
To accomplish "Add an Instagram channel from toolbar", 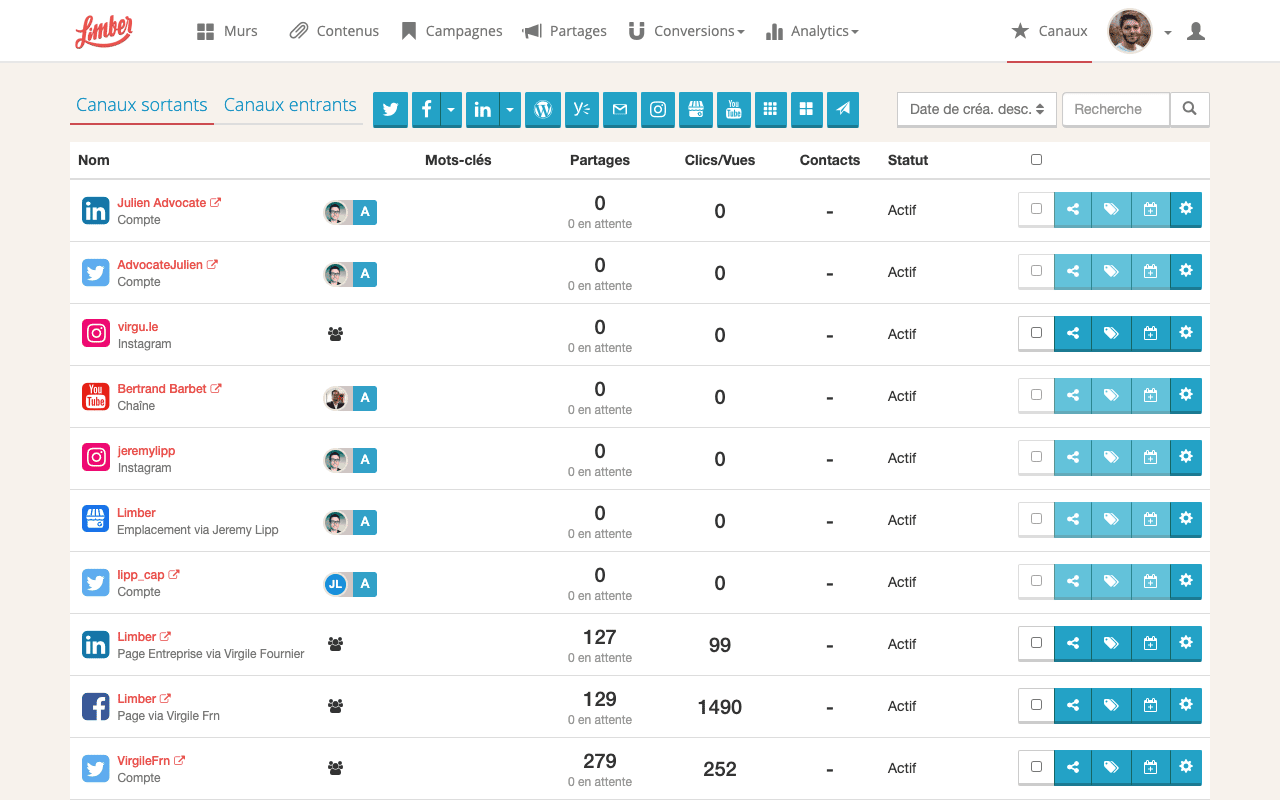I will point(658,109).
